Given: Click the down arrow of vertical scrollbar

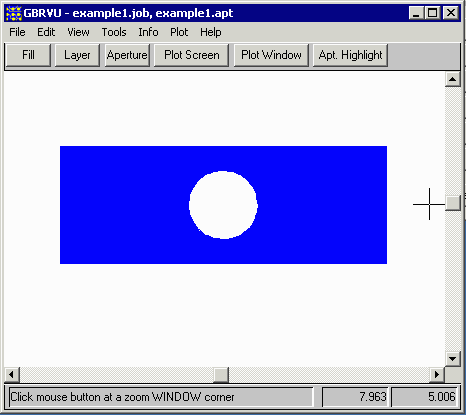Looking at the screenshot, I should point(452,359).
